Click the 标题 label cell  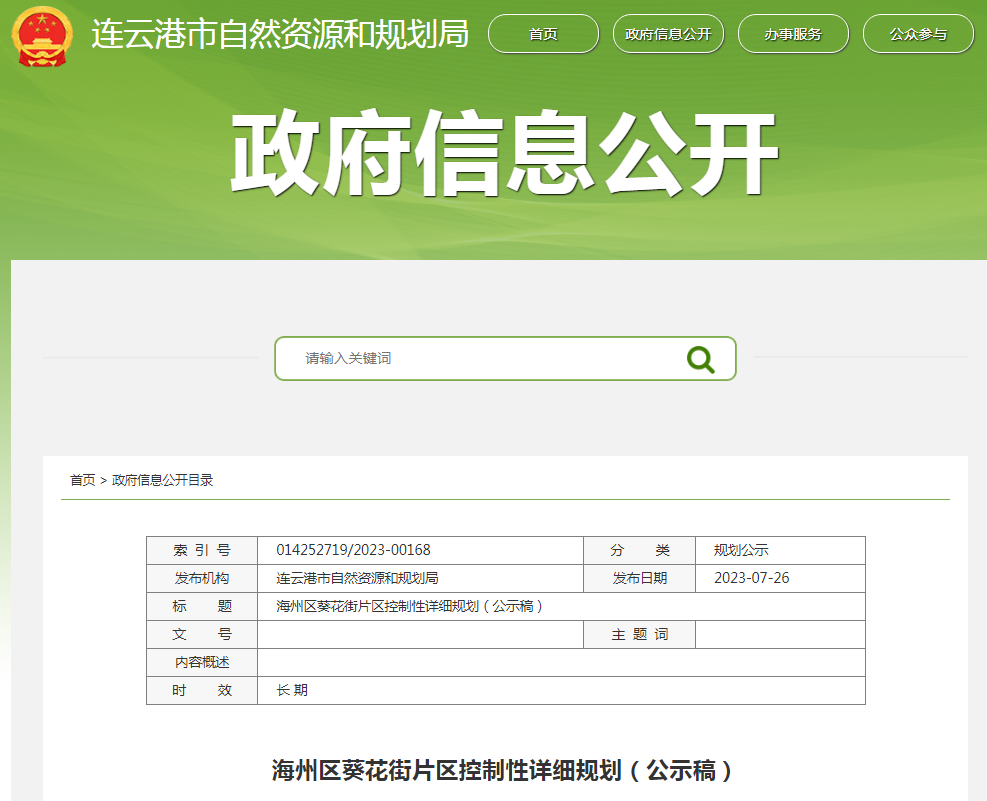click(202, 607)
